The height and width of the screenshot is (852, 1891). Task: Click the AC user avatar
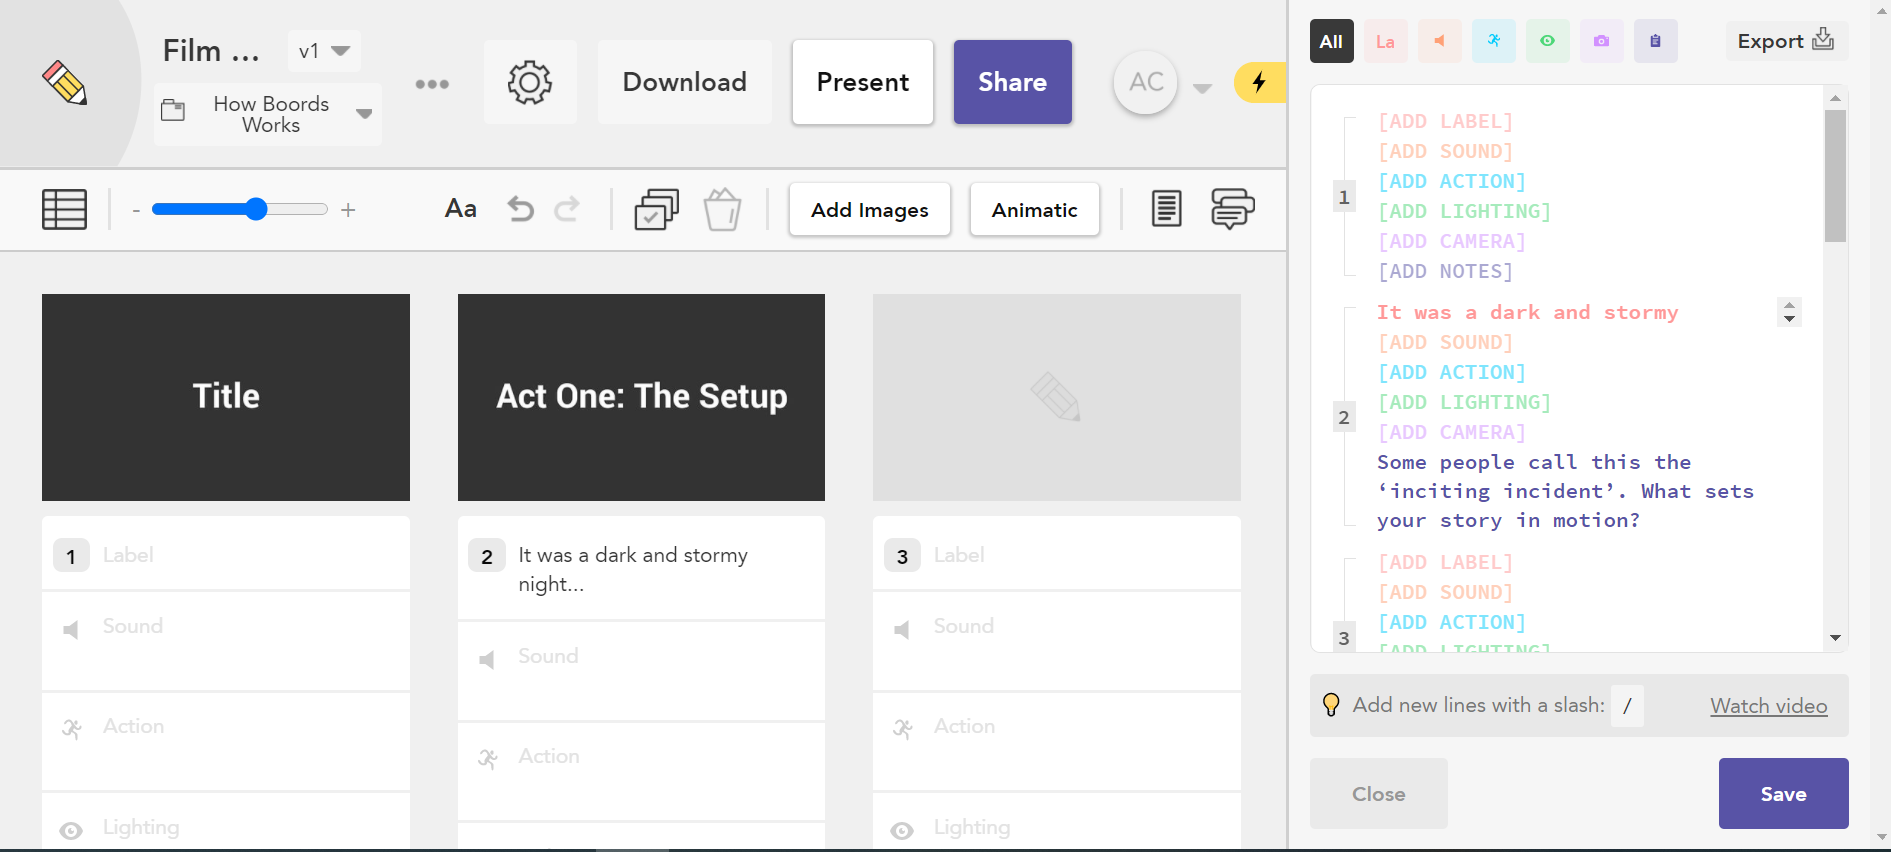1146,82
